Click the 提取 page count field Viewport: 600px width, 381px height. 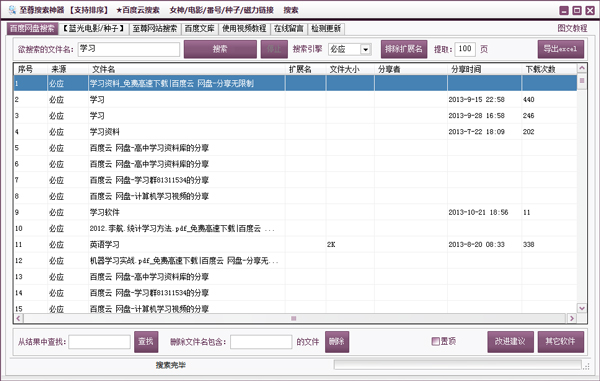[465, 49]
